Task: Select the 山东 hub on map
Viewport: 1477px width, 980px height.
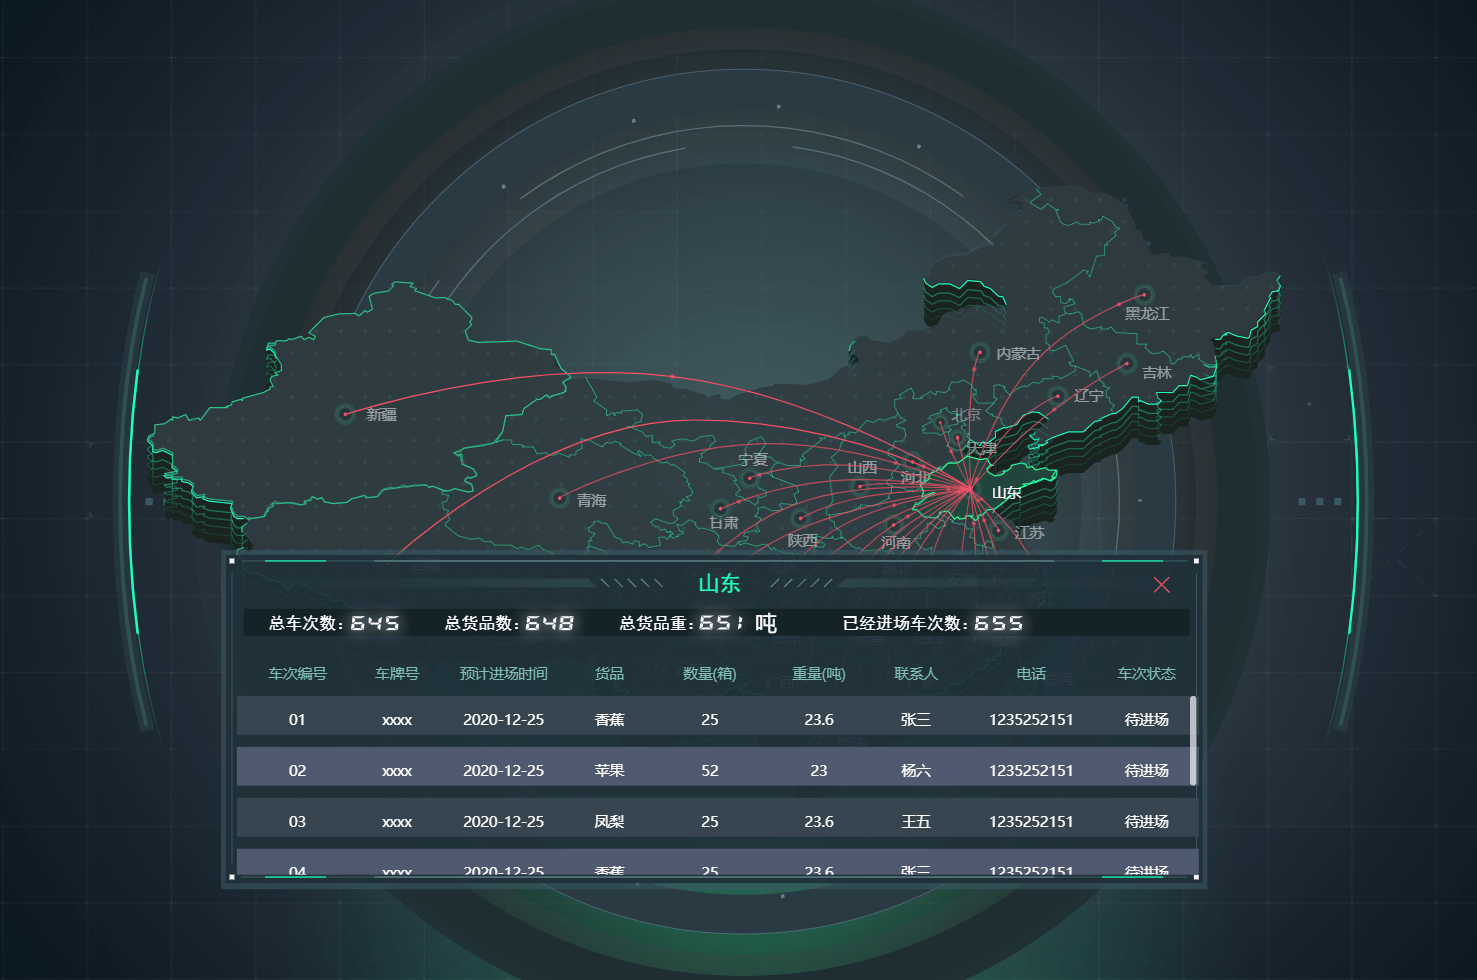Action: coord(968,489)
